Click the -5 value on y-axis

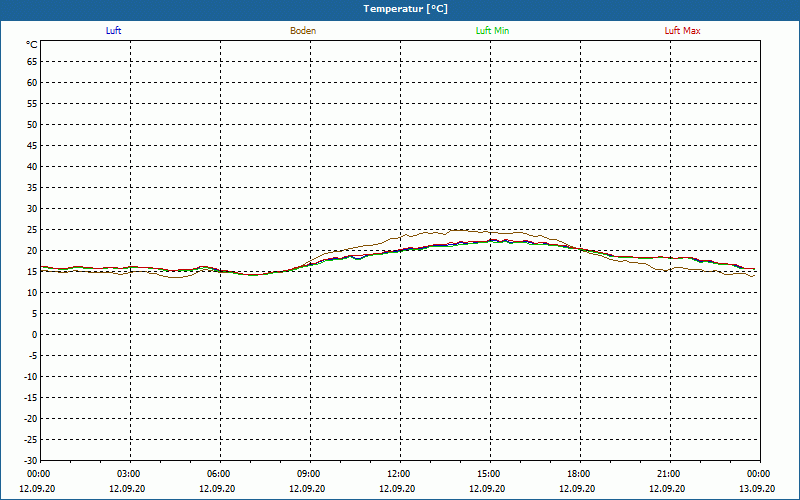tap(32, 356)
